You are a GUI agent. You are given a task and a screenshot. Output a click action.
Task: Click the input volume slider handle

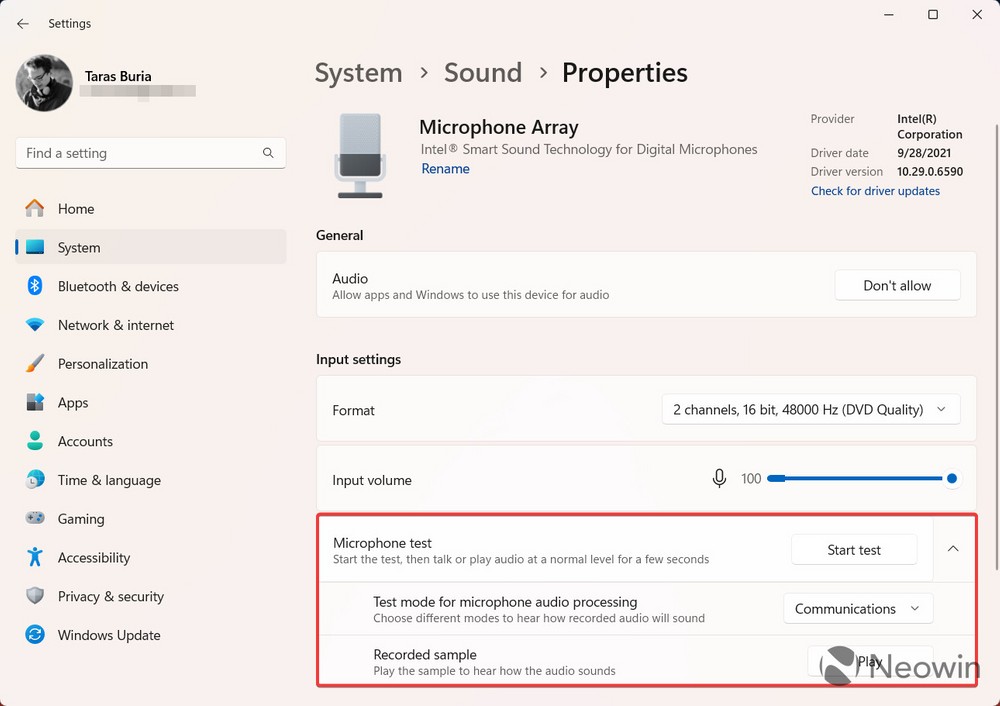click(952, 479)
